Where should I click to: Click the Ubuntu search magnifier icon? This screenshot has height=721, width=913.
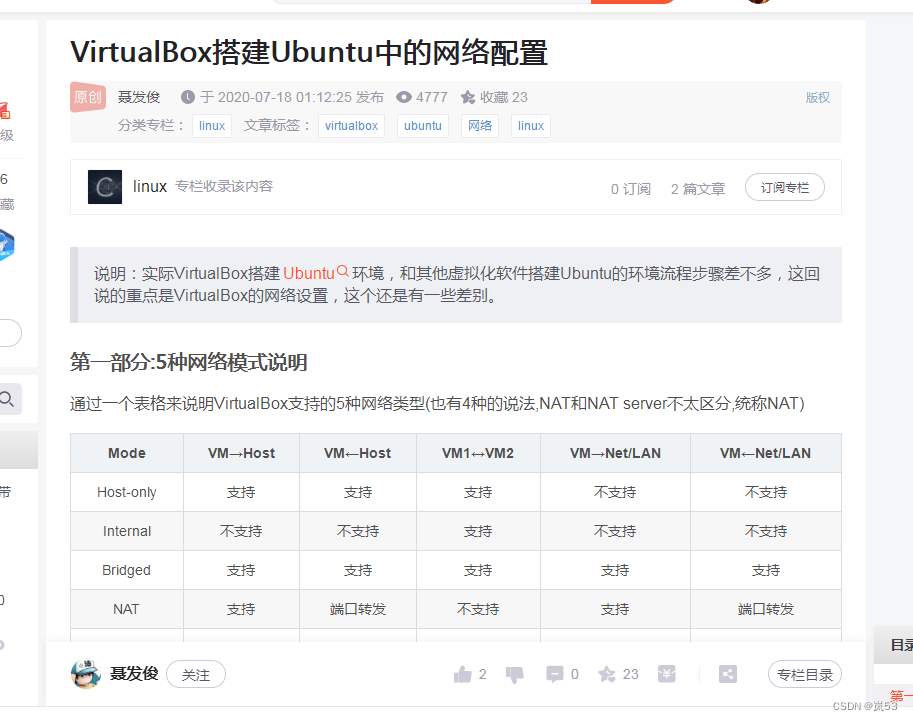click(342, 271)
